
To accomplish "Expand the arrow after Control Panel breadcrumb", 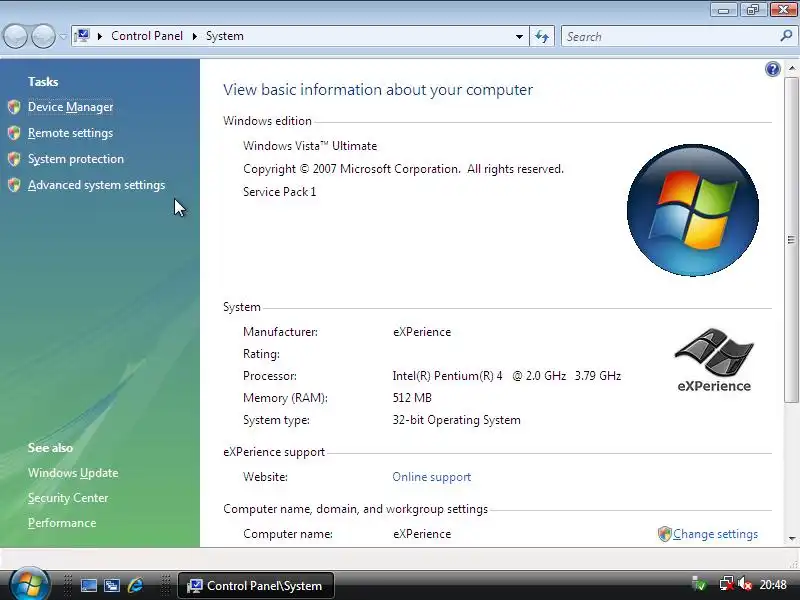I will click(x=194, y=36).
